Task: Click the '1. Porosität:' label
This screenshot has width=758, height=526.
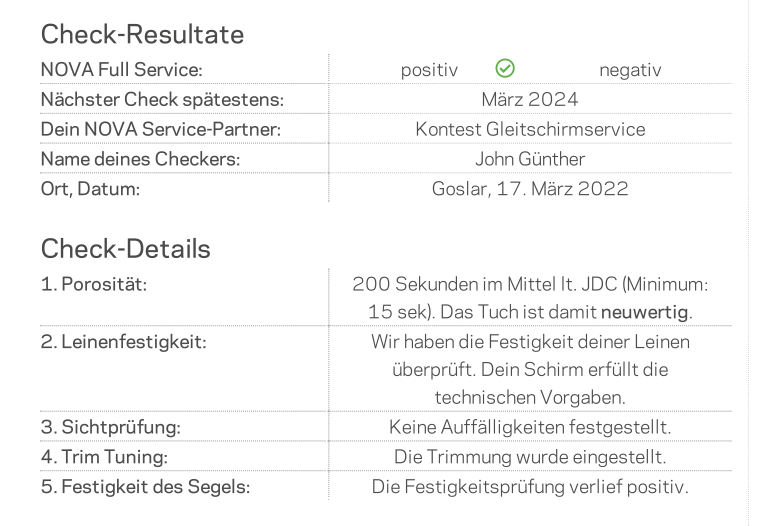Action: 94,284
